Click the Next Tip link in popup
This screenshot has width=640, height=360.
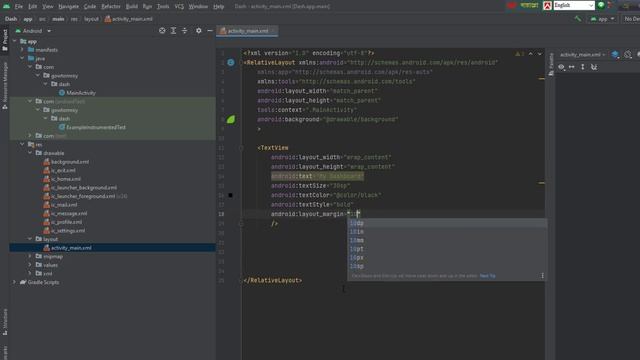(487, 276)
